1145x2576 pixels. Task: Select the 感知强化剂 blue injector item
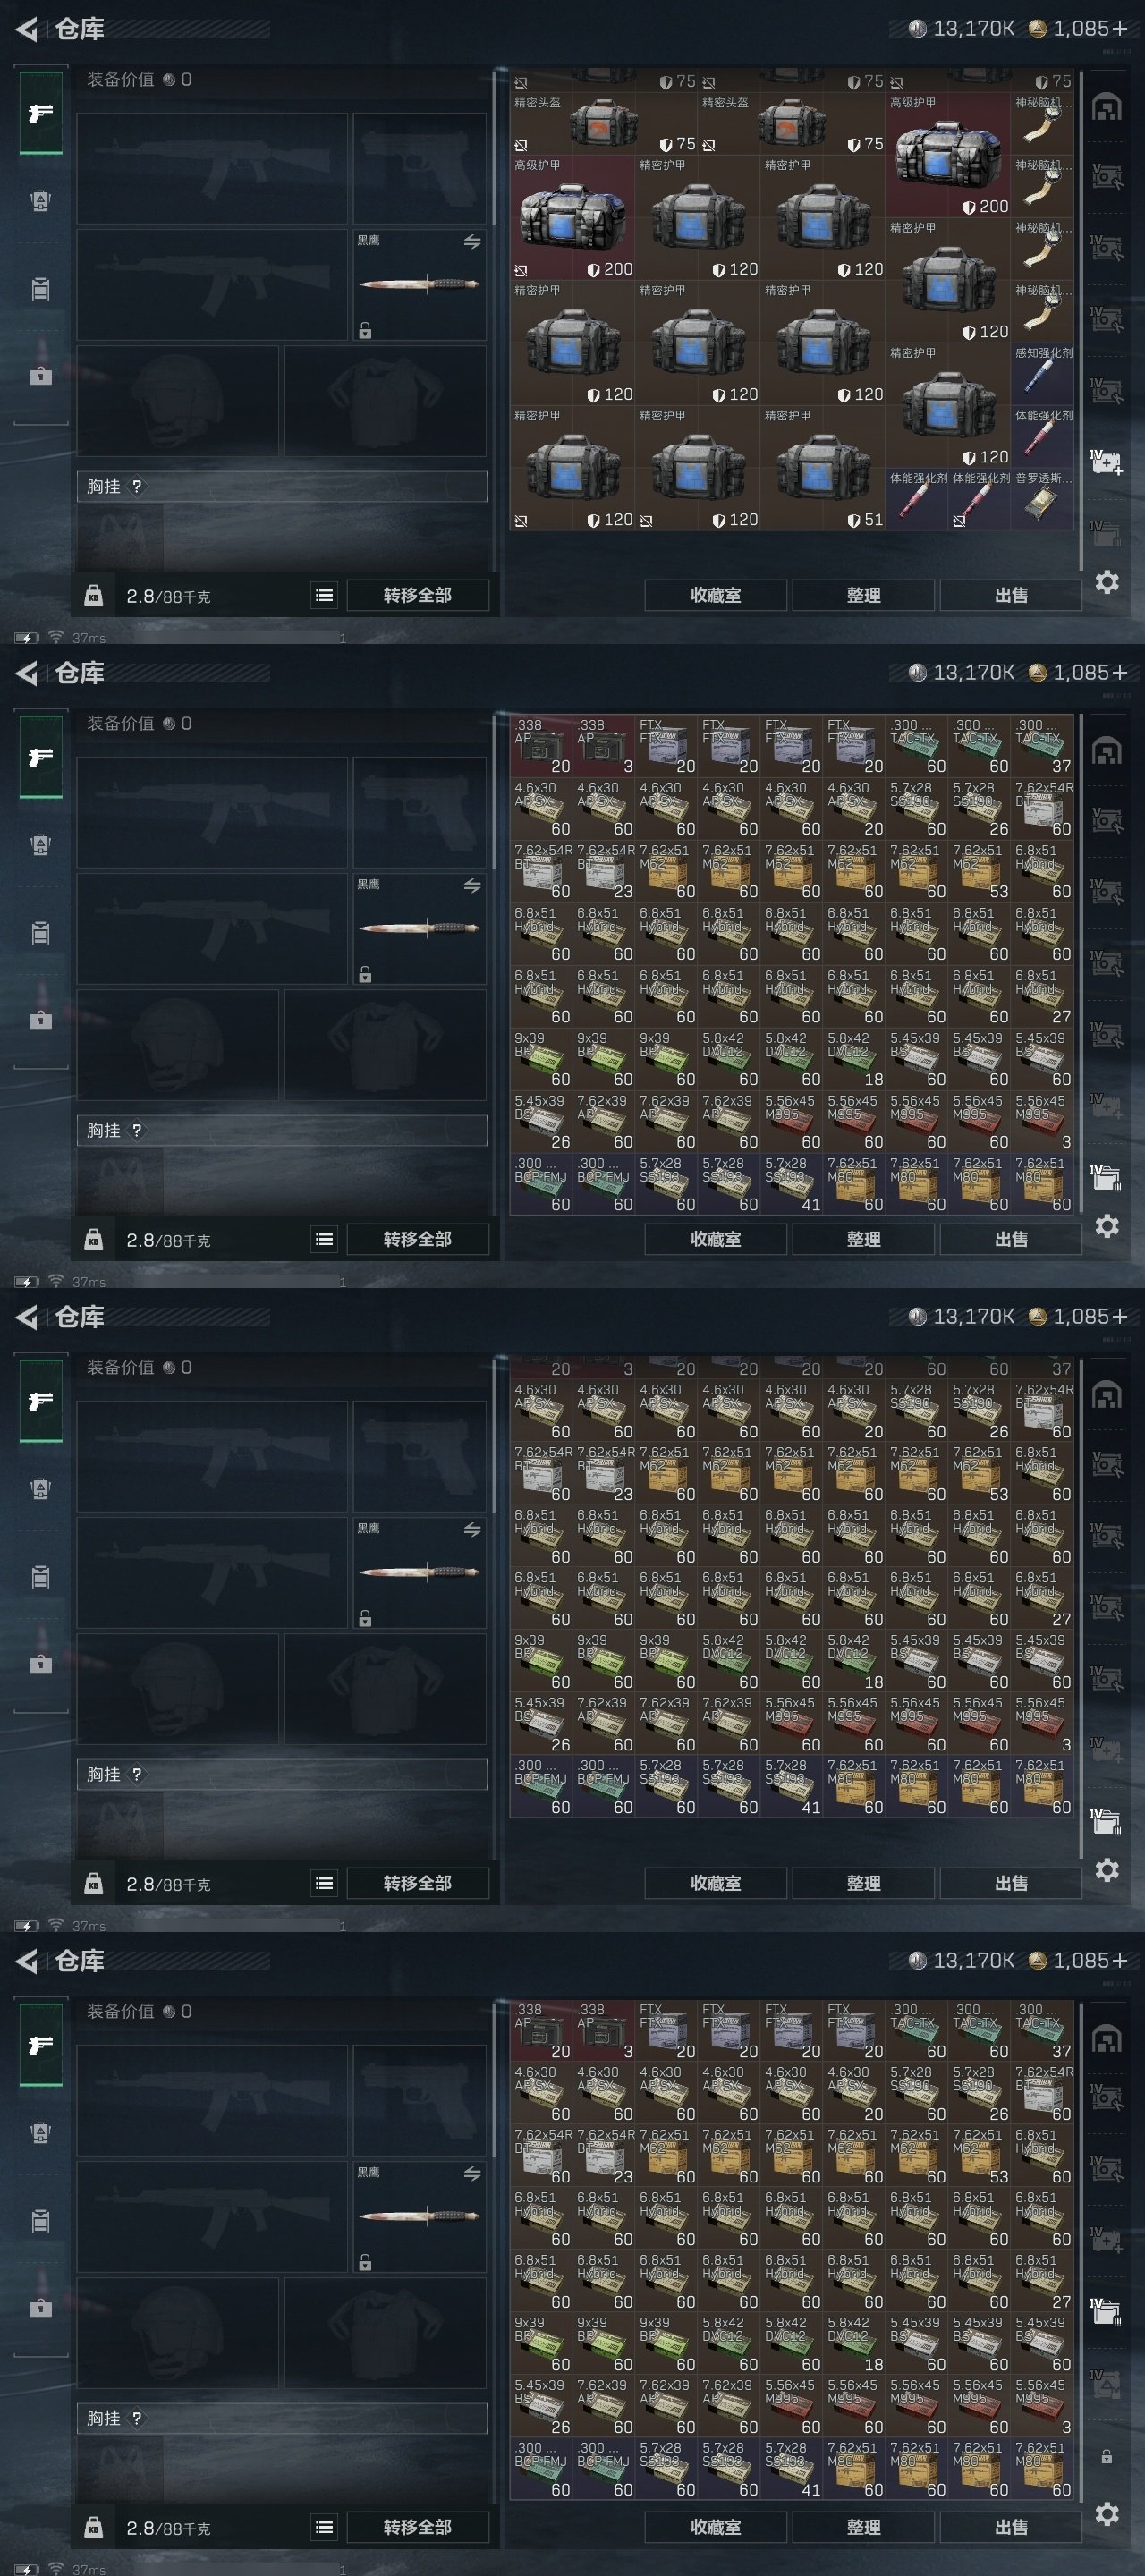1043,372
